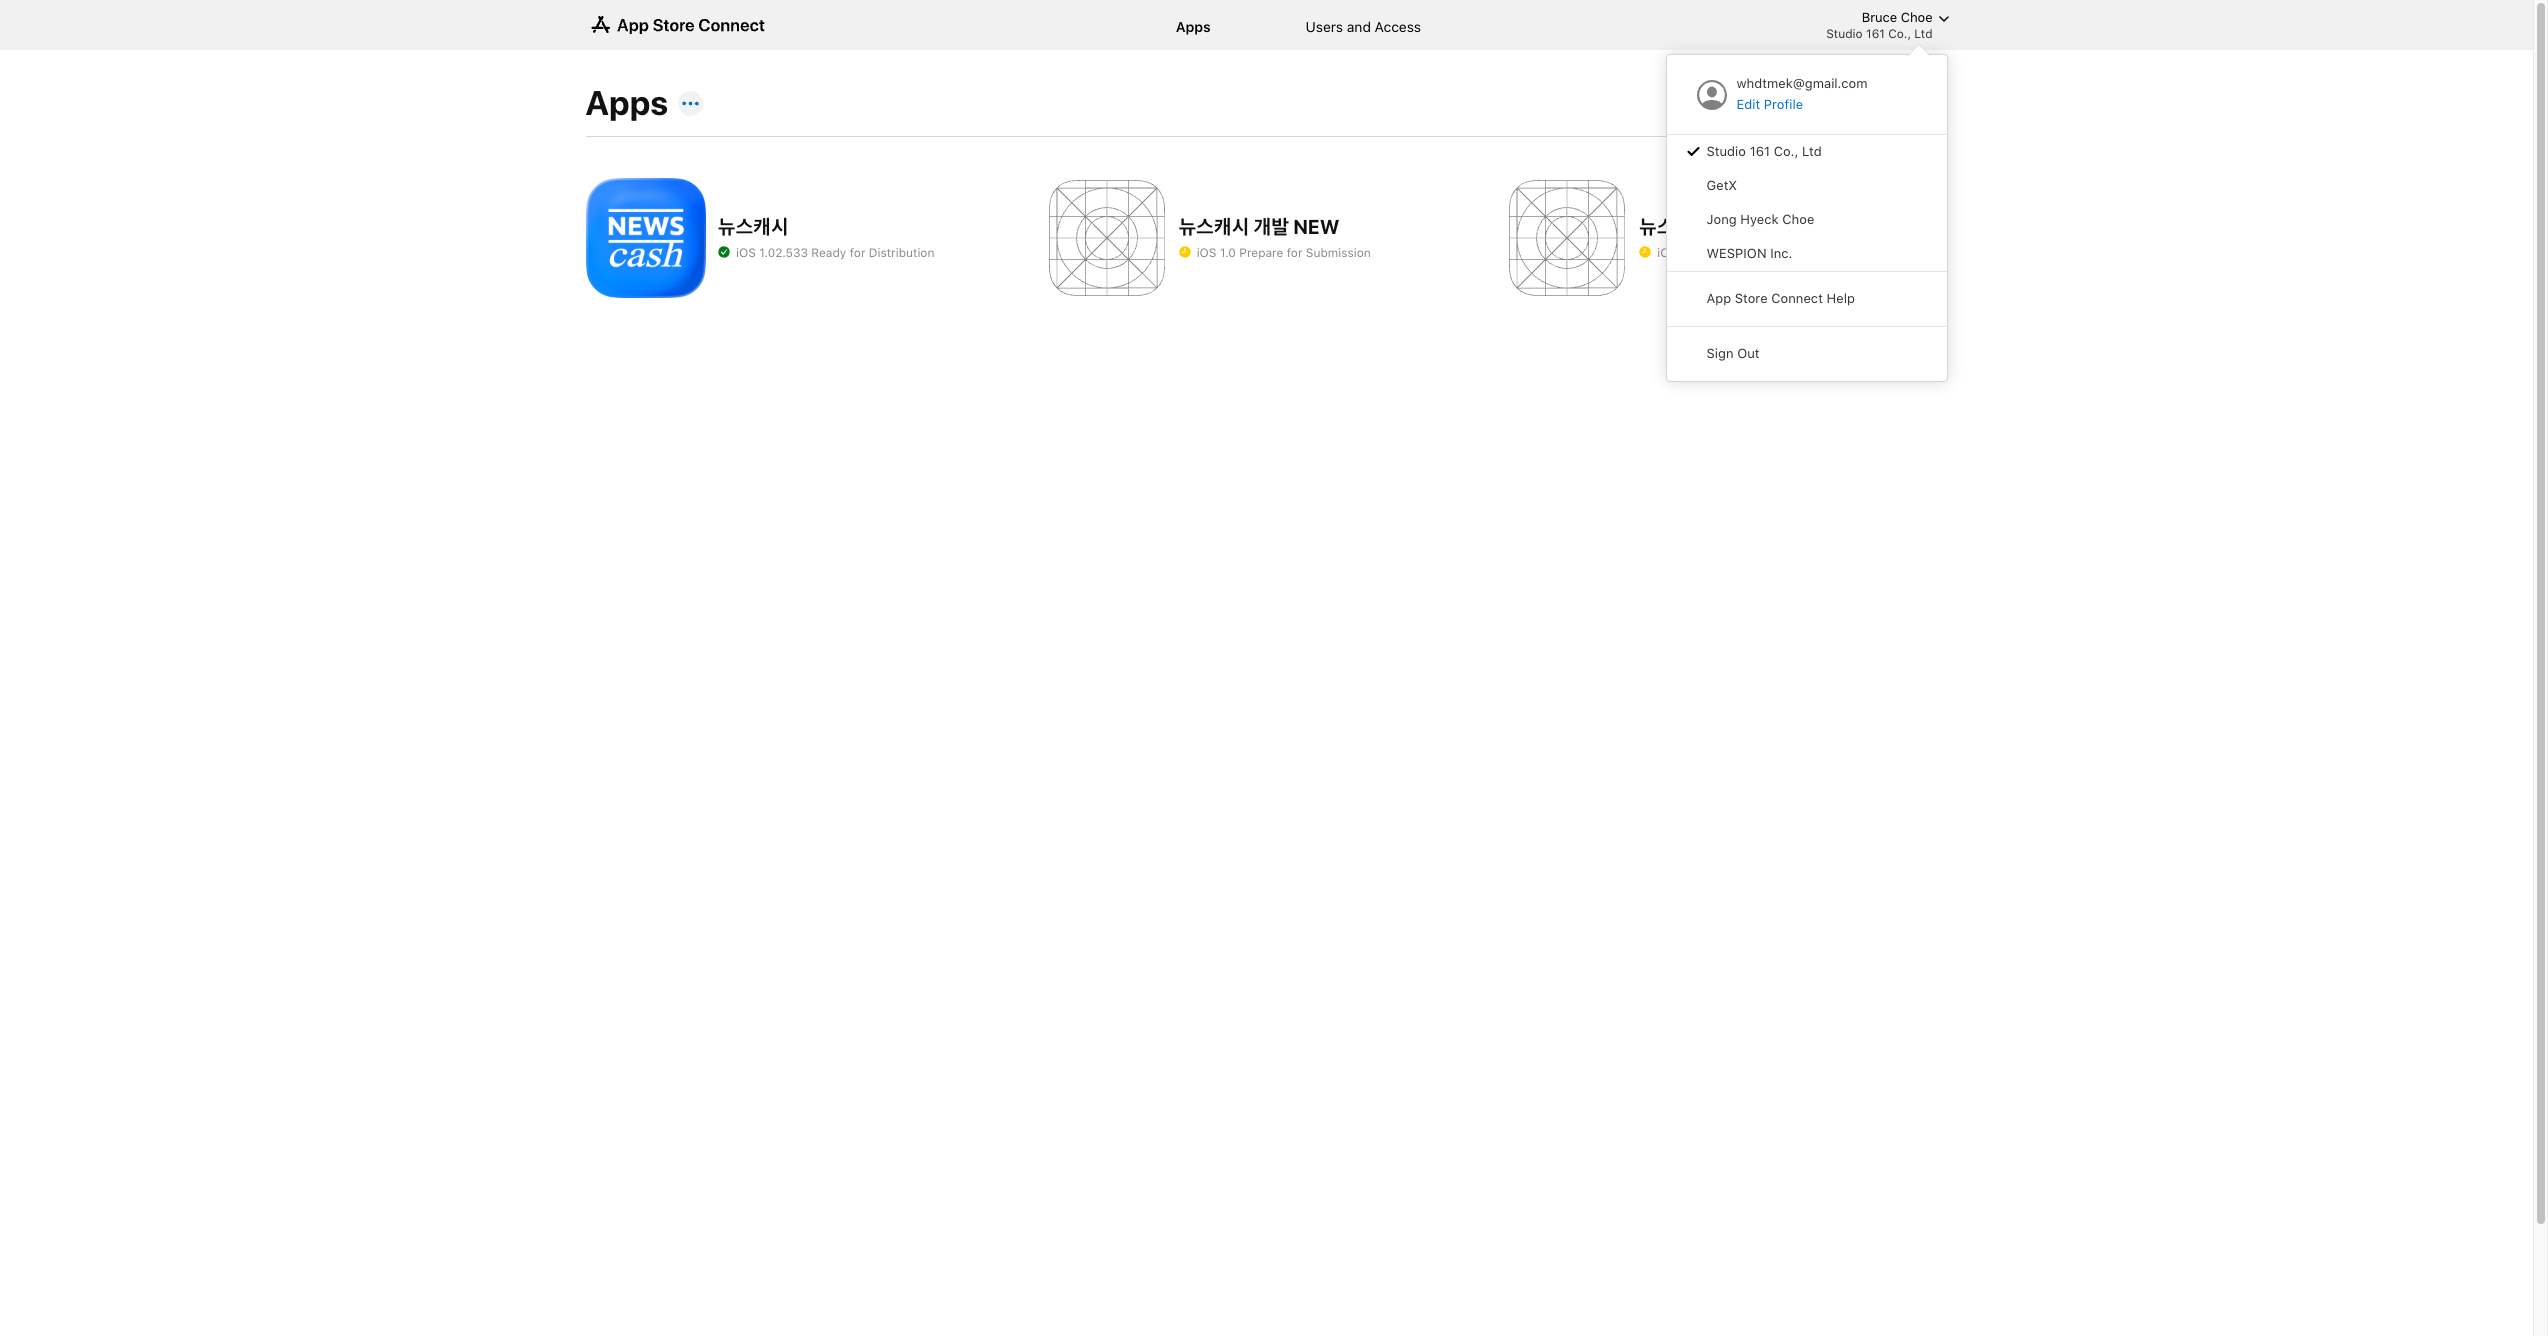Click the Apps ellipsis more-options icon

coord(690,104)
